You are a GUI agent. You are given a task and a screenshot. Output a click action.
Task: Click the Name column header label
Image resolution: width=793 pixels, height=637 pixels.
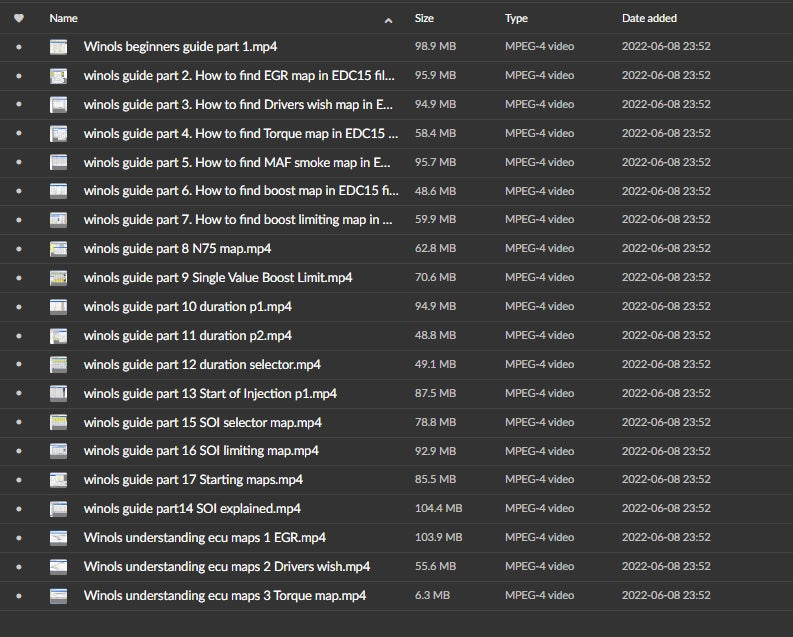coord(63,18)
